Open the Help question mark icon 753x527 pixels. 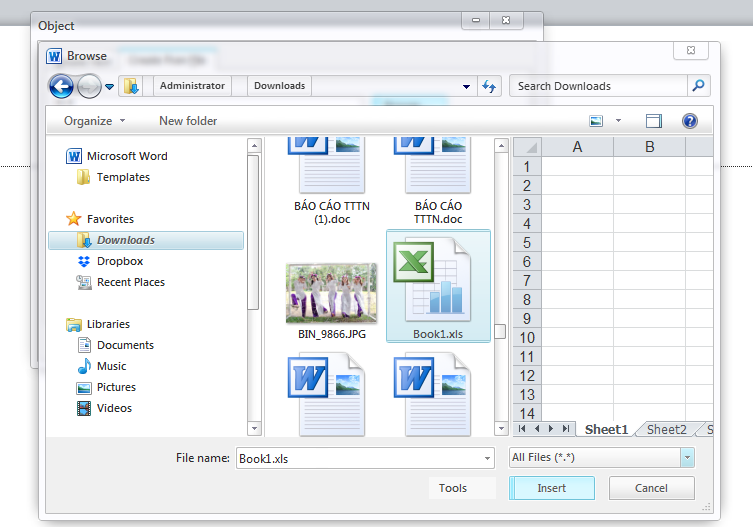pyautogui.click(x=690, y=121)
